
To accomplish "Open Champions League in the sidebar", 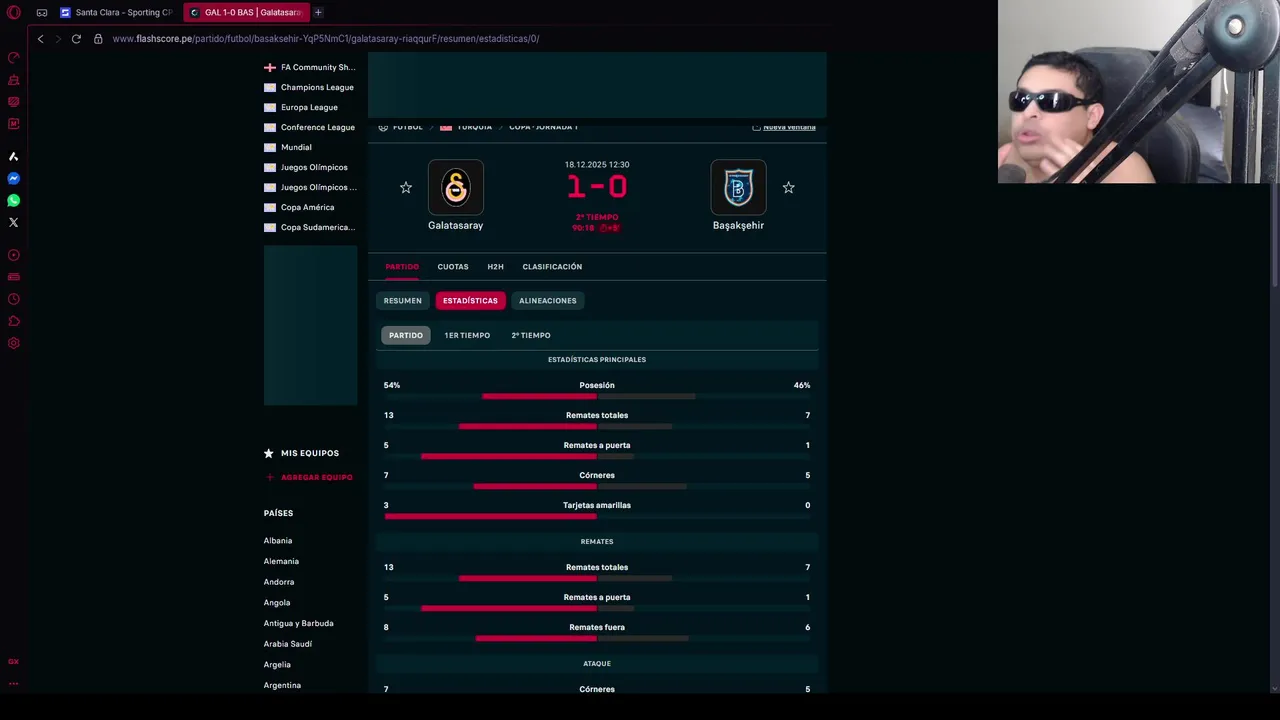I will pyautogui.click(x=317, y=87).
